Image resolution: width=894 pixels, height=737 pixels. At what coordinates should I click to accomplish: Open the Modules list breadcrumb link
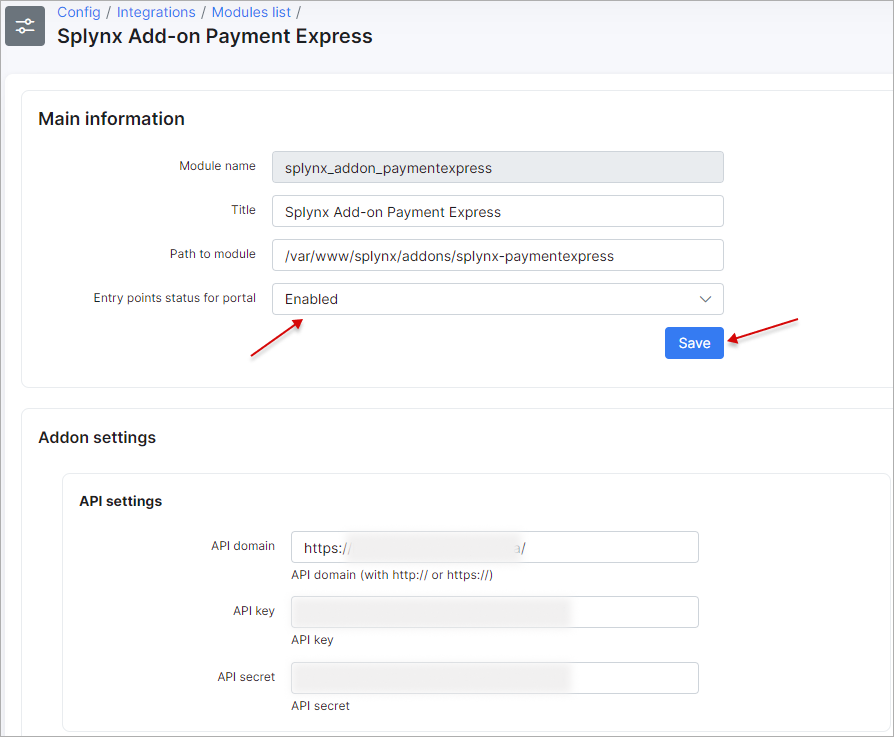[251, 12]
